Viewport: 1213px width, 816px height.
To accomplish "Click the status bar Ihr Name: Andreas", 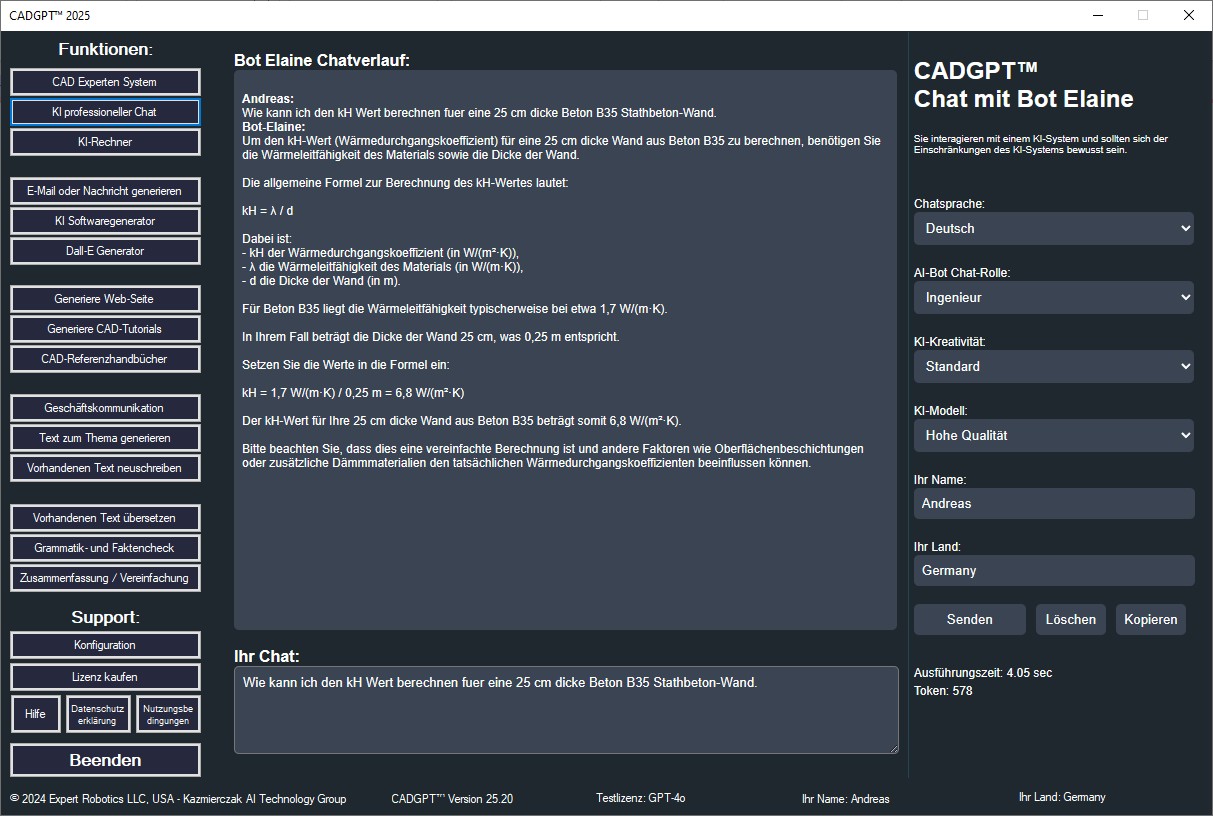I will pos(845,799).
